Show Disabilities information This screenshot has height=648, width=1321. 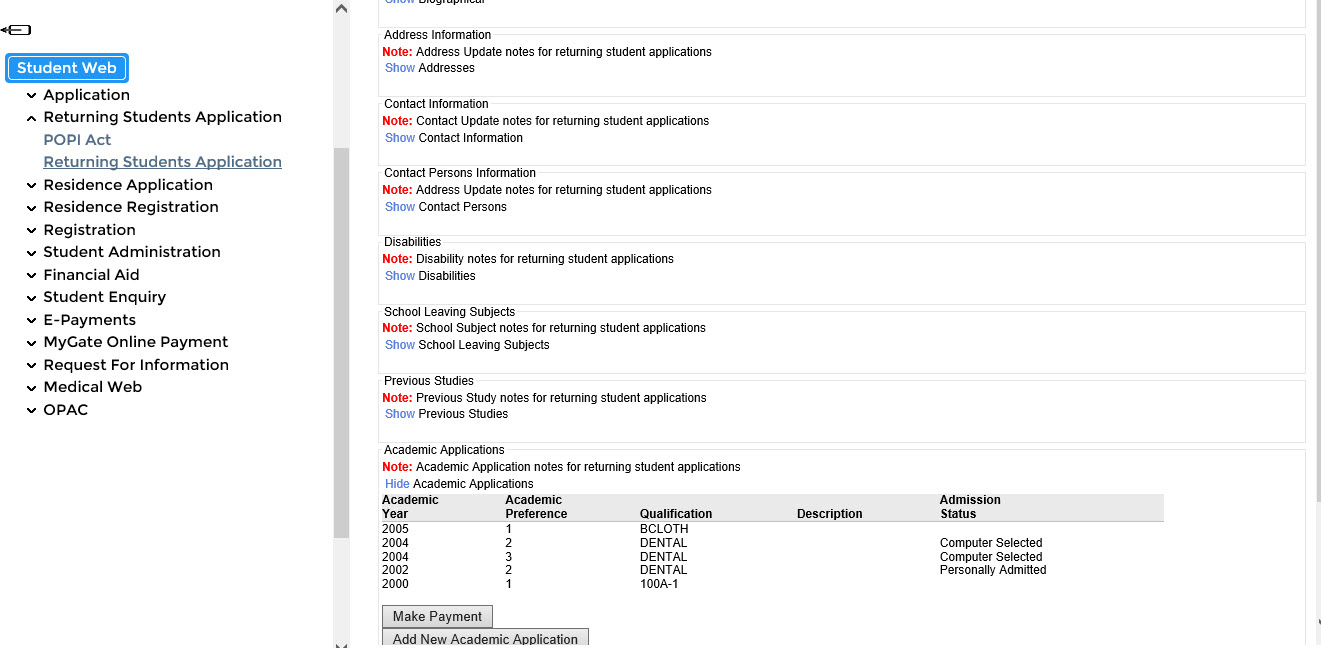tap(399, 275)
